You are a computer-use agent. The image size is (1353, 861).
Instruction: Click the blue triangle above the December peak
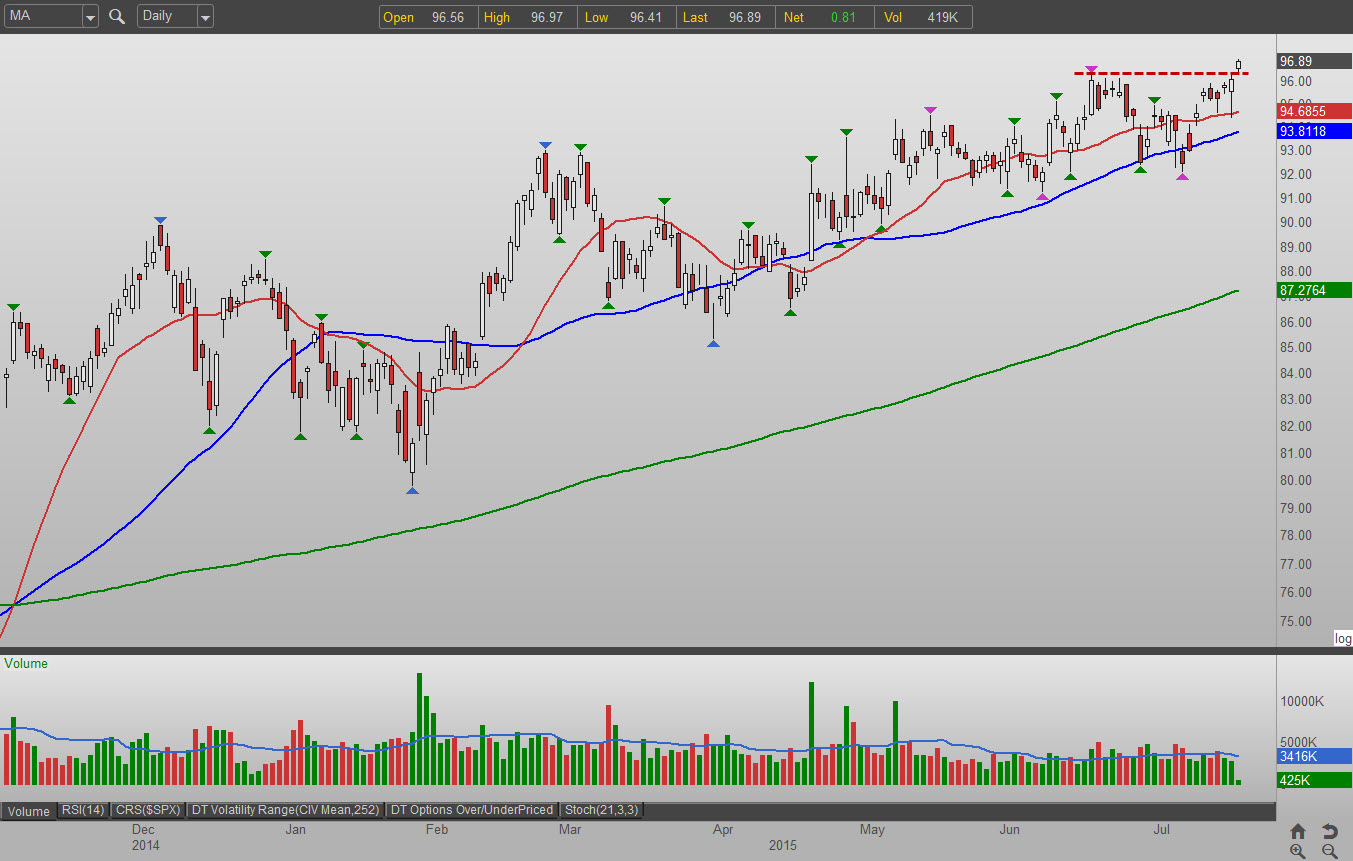pyautogui.click(x=160, y=219)
